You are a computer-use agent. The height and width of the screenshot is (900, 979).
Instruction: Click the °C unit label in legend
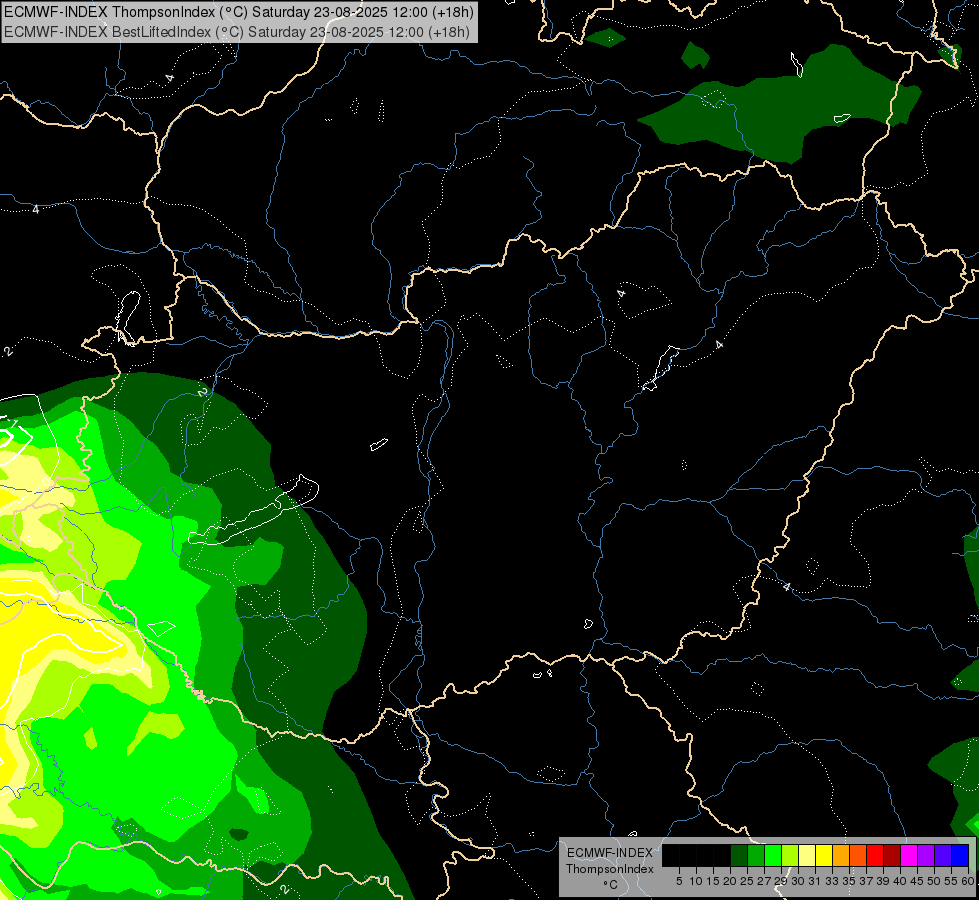click(610, 884)
